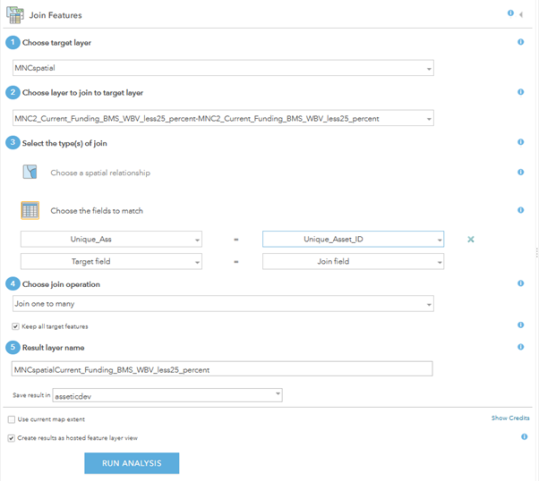
Task: Enable Use current map extent checkbox
Action: point(11,419)
